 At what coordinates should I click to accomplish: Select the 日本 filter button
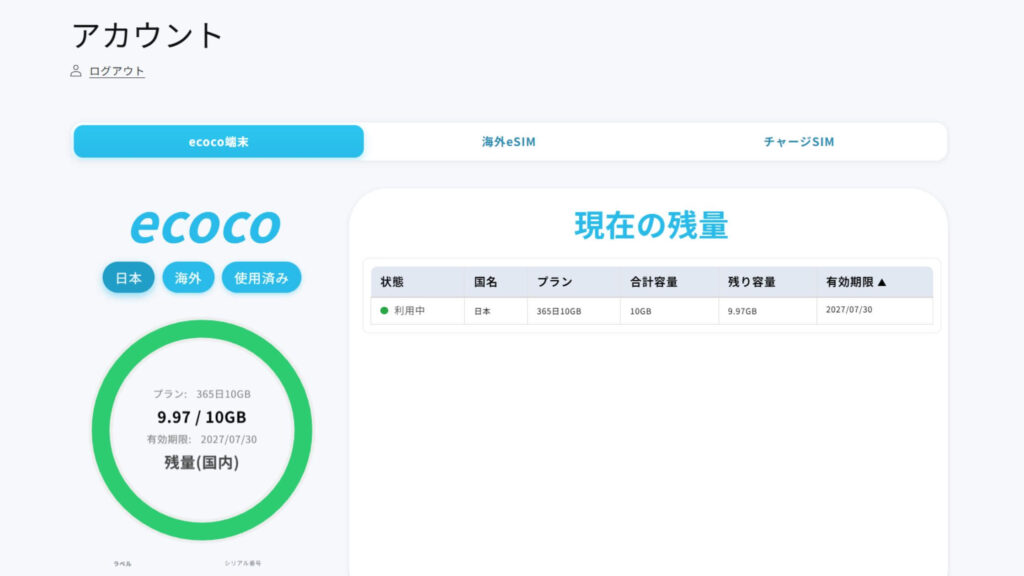click(129, 278)
